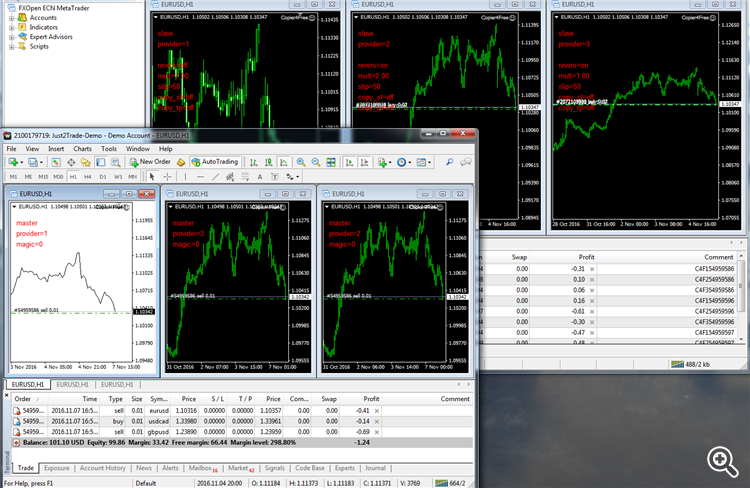This screenshot has width=750, height=488.
Task: Open the Navigator panel star-folder icon
Action: pos(86,162)
